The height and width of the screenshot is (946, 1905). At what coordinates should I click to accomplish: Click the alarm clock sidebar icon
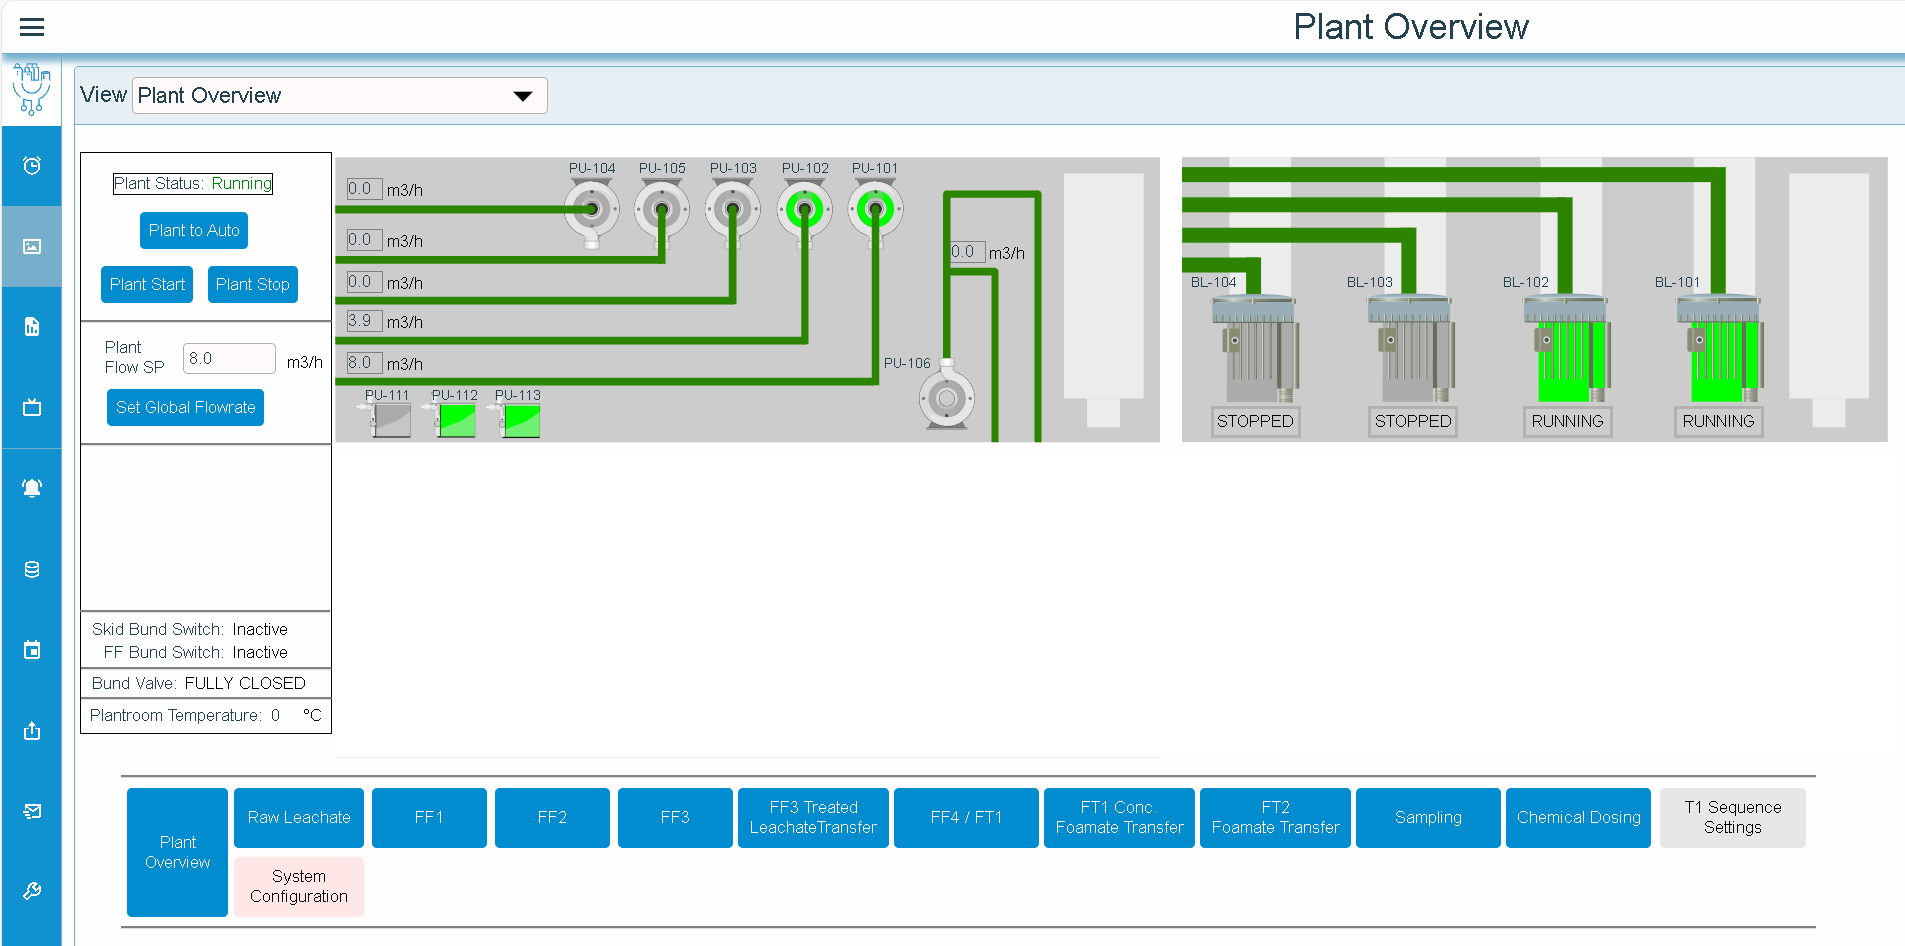click(x=32, y=165)
